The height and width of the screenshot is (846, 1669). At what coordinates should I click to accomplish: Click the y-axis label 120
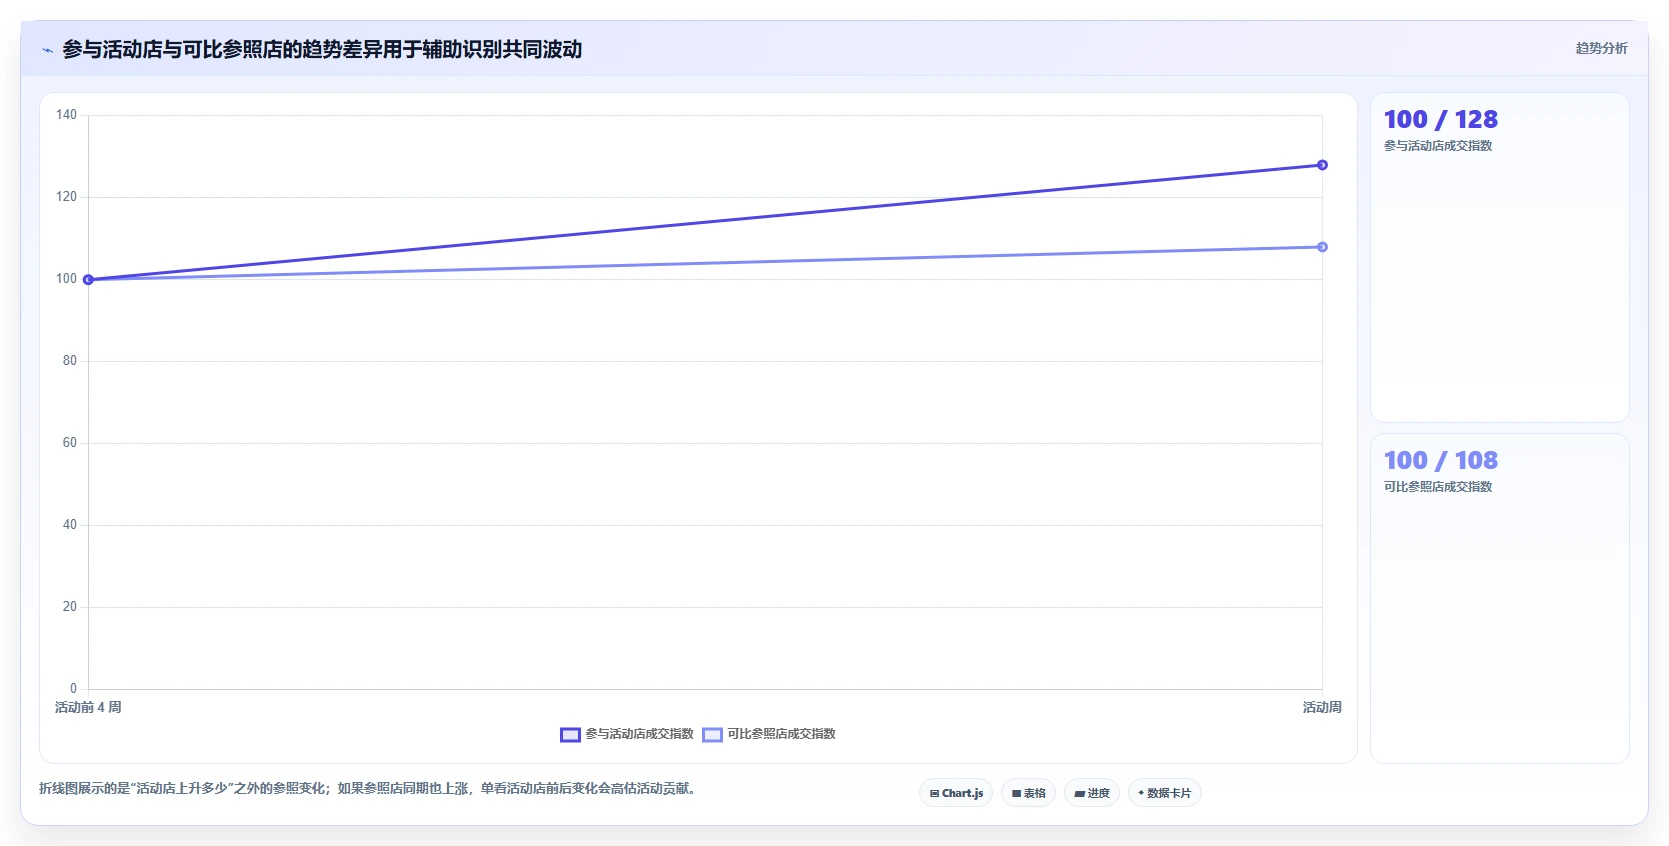point(66,197)
